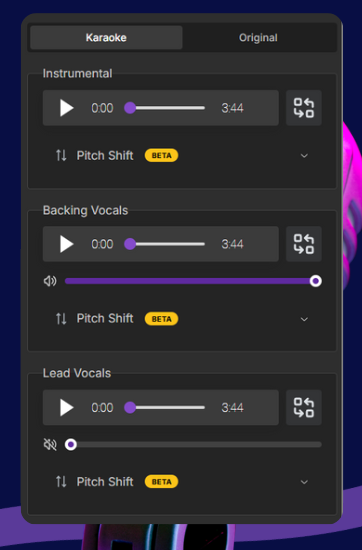Click the Instrumental swap/convert icon
This screenshot has height=550, width=362.
click(x=304, y=108)
